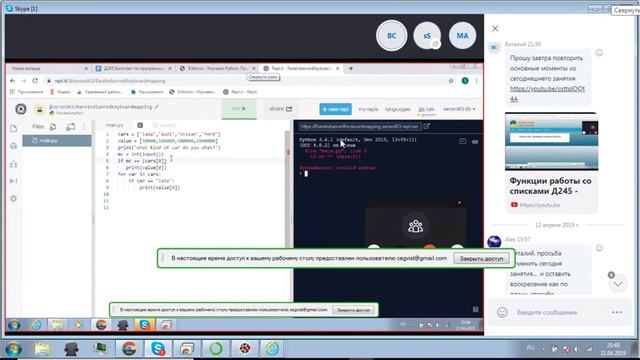Viewport: 640px width, 360px height.
Task: Bookmark the page with the star icon
Action: pyautogui.click(x=451, y=81)
